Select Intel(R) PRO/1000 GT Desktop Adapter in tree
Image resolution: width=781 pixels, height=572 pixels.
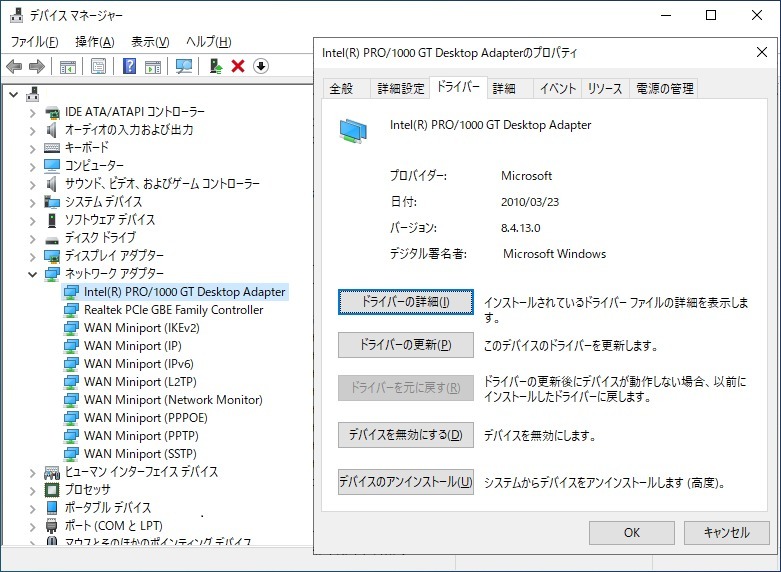pos(184,292)
